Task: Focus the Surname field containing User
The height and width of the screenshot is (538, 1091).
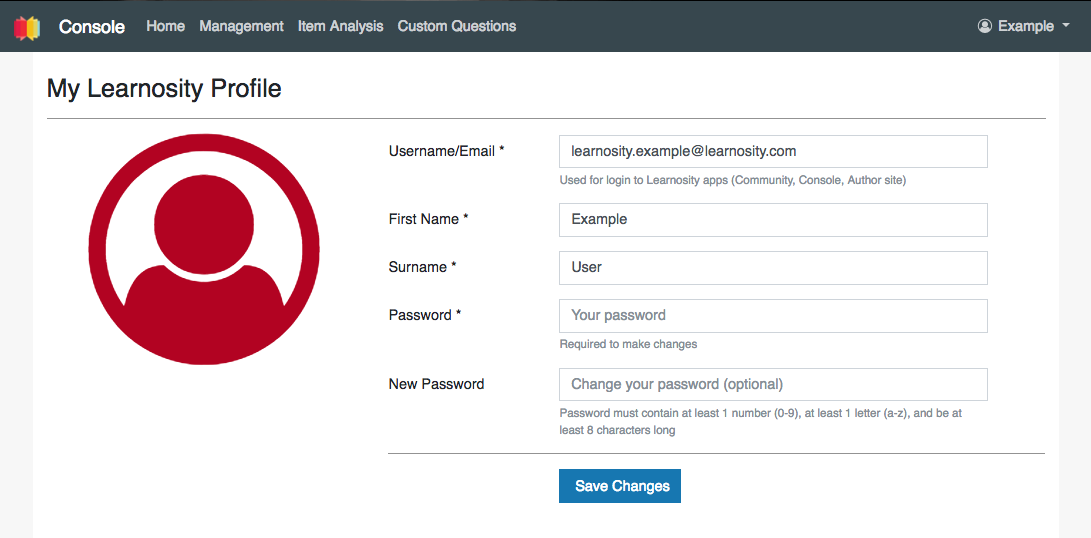Action: [773, 267]
